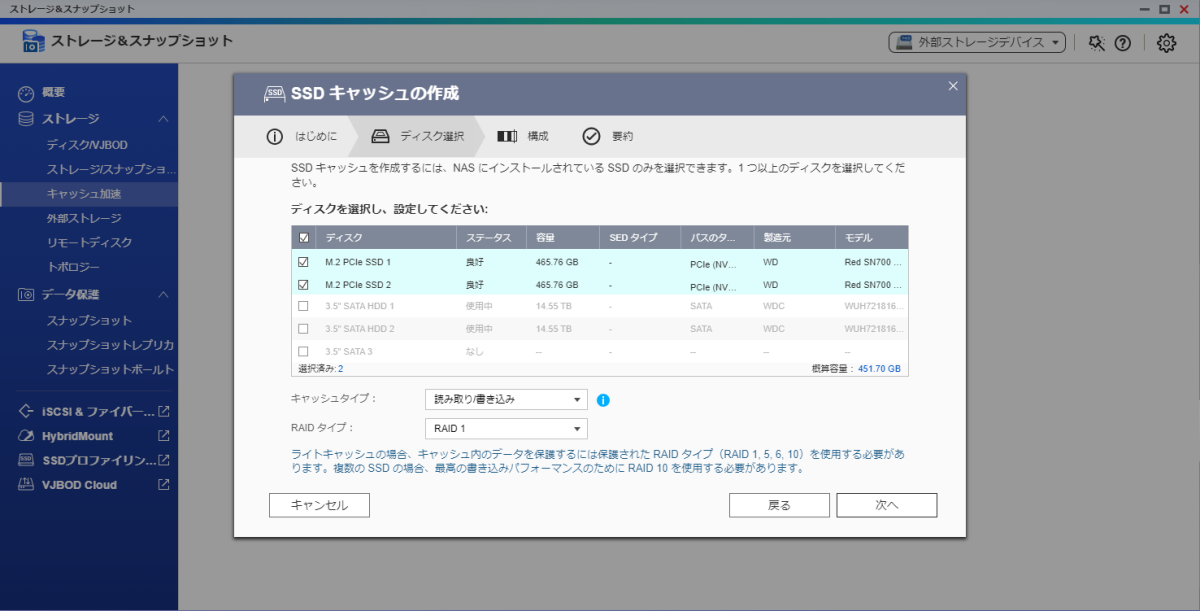The image size is (1200, 611).
Task: Open リモートディスク sidebar item
Action: click(89, 243)
